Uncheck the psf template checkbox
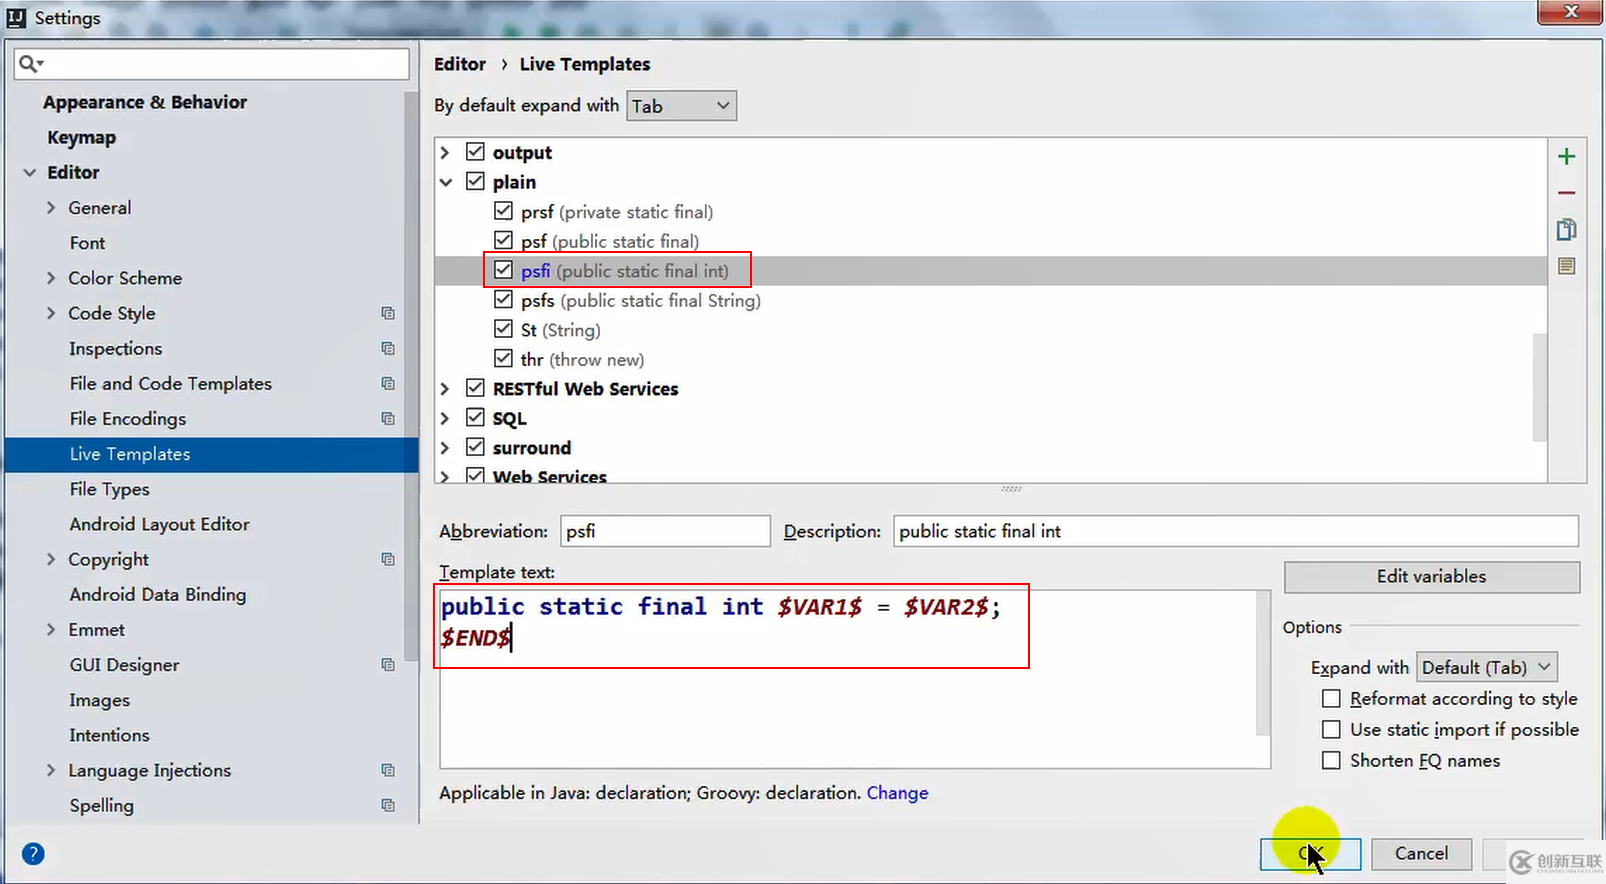The height and width of the screenshot is (884, 1606). click(503, 240)
